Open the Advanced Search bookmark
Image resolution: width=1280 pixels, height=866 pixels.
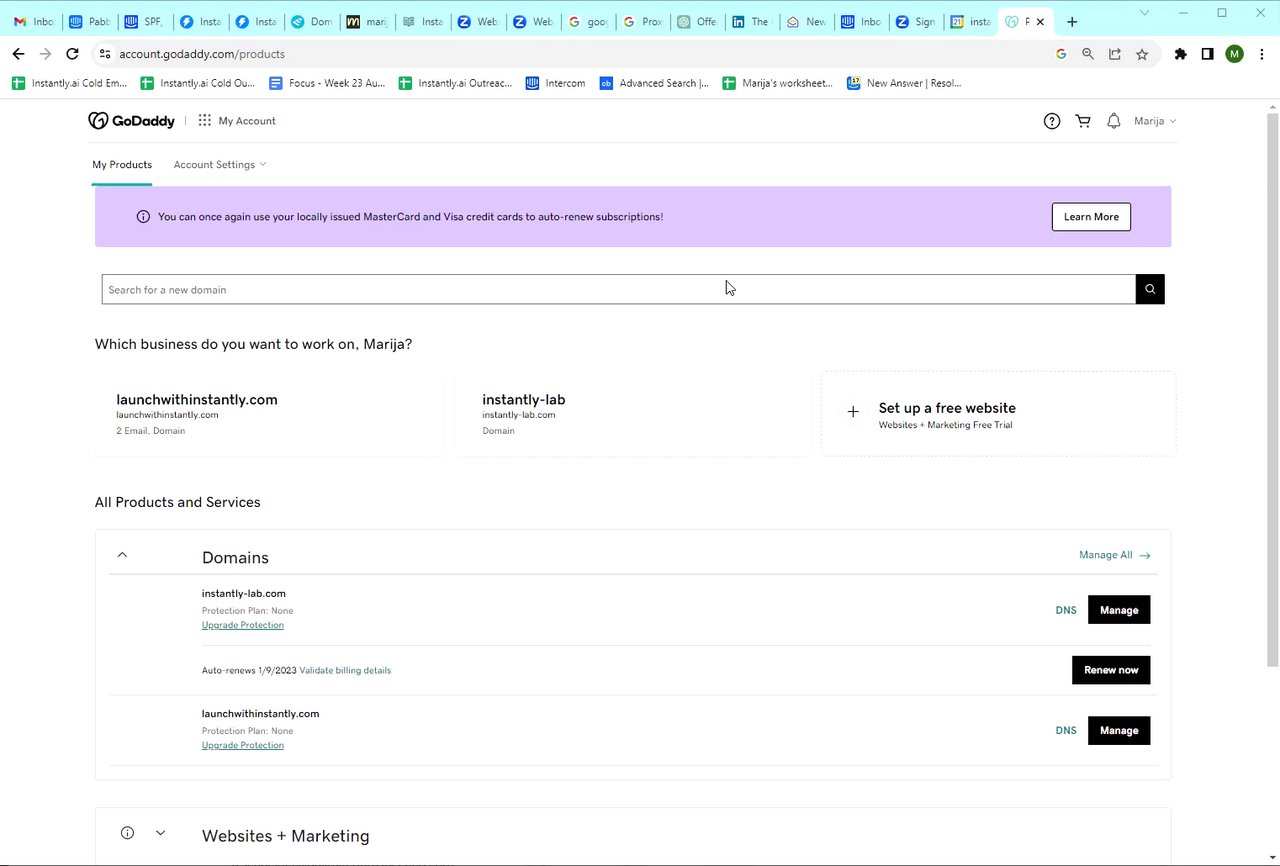tap(655, 83)
